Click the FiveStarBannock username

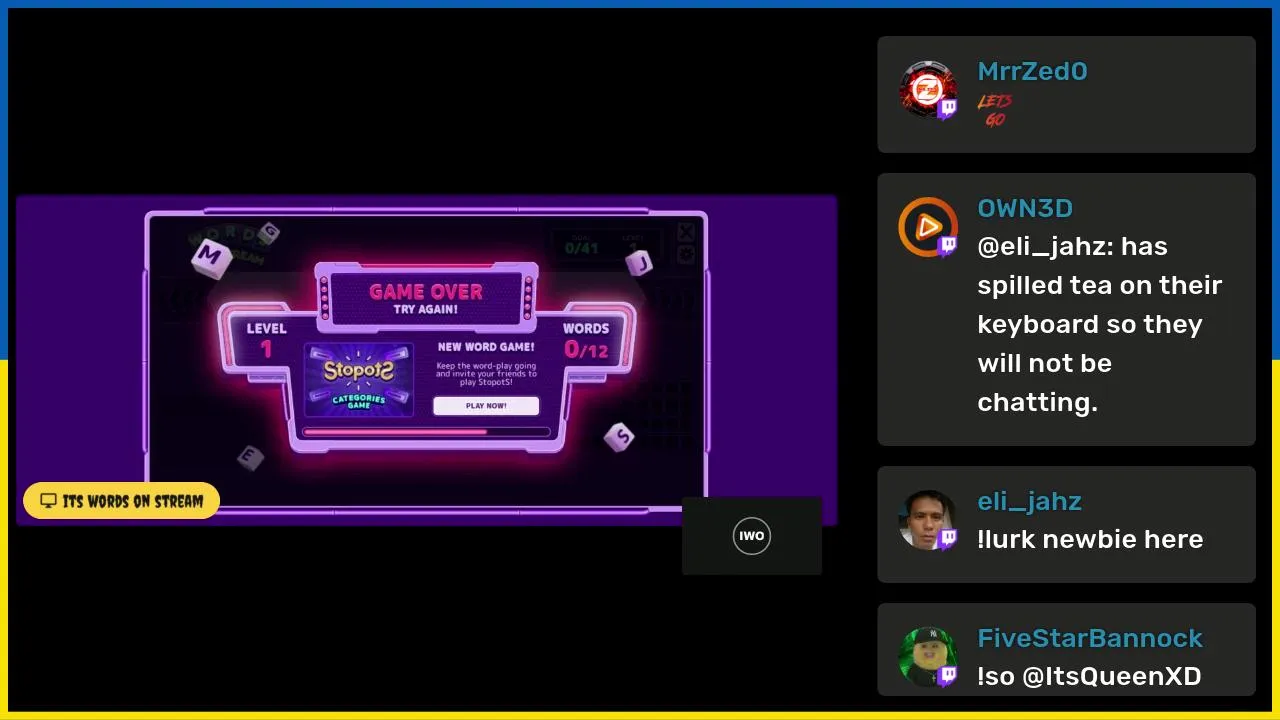(1090, 638)
